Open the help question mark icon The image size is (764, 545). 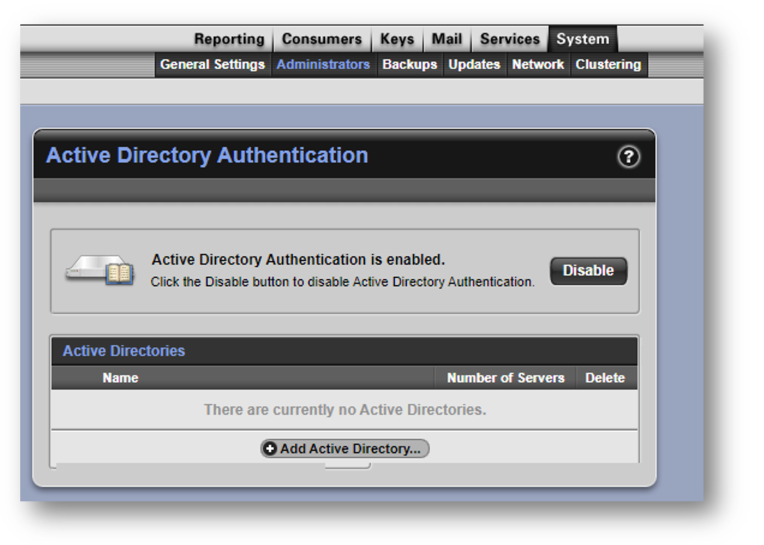click(x=629, y=157)
